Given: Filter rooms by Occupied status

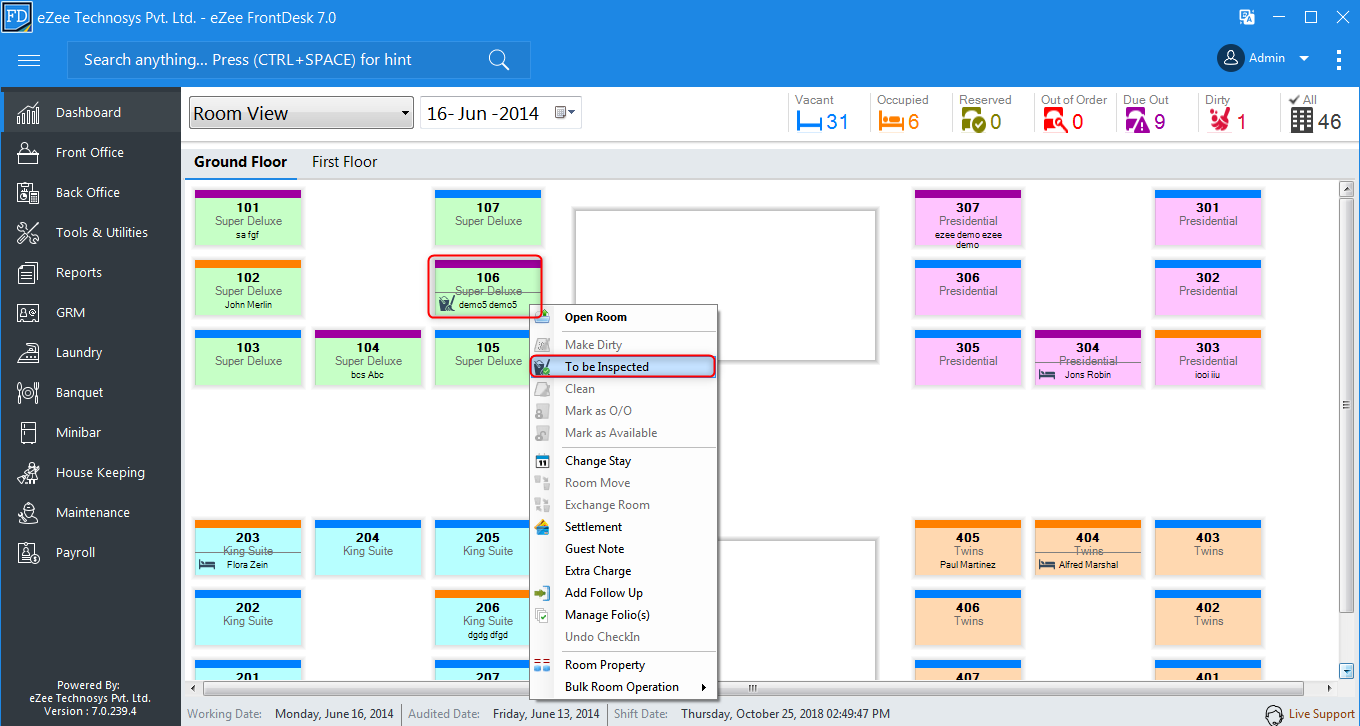Looking at the screenshot, I should coord(903,114).
